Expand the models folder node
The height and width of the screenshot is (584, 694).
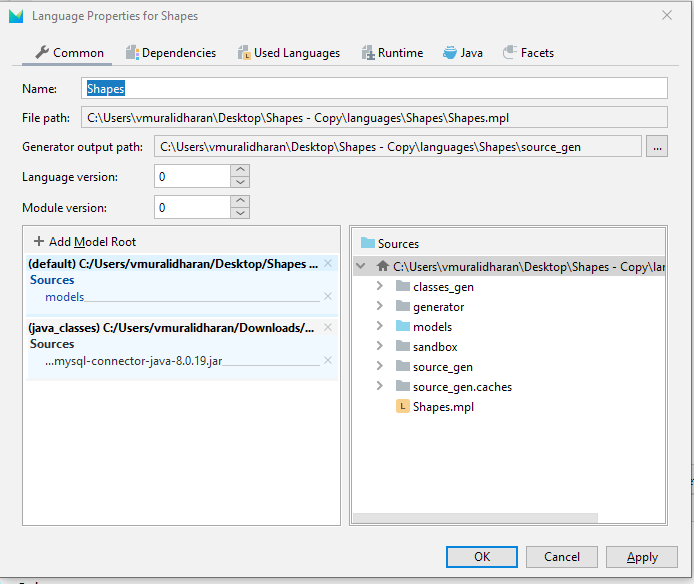coord(379,327)
